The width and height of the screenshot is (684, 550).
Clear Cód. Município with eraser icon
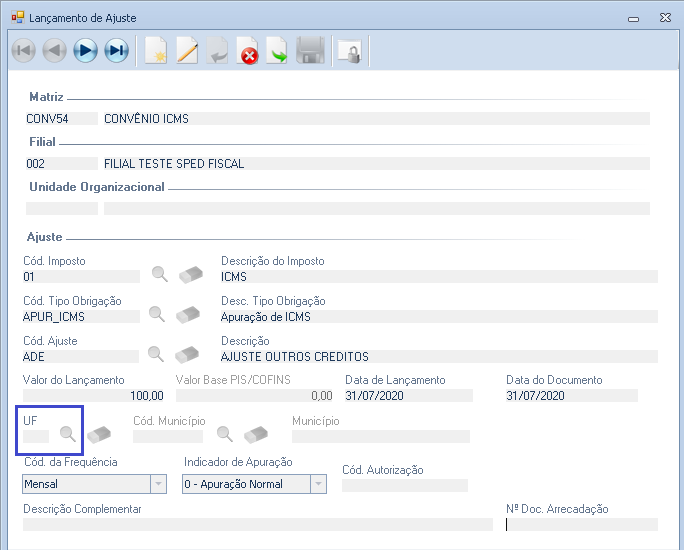point(256,434)
